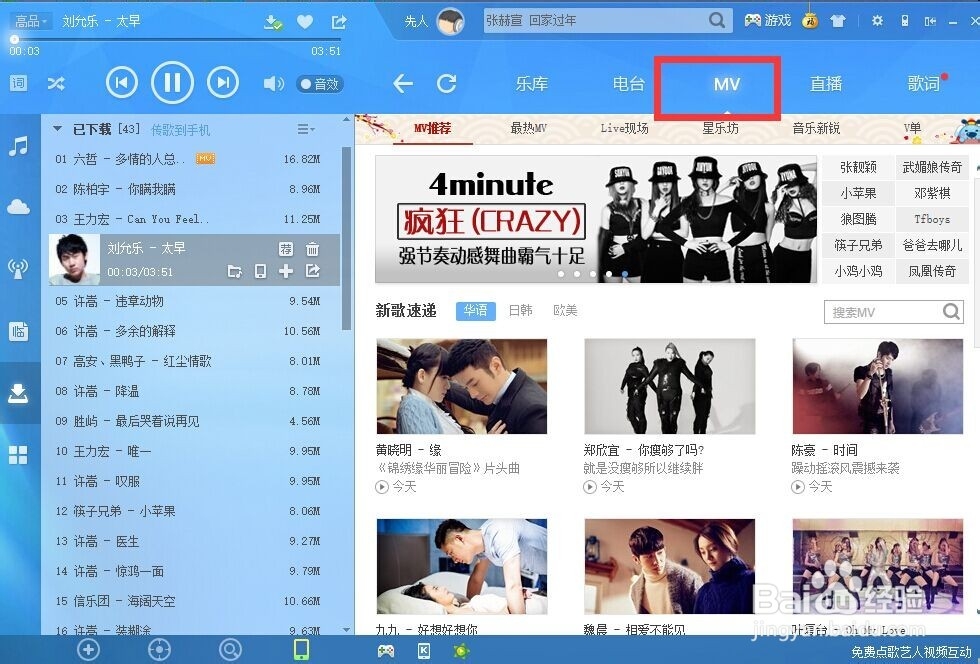
Task: Click the 武媚娘传奇 tag button
Action: 932,167
